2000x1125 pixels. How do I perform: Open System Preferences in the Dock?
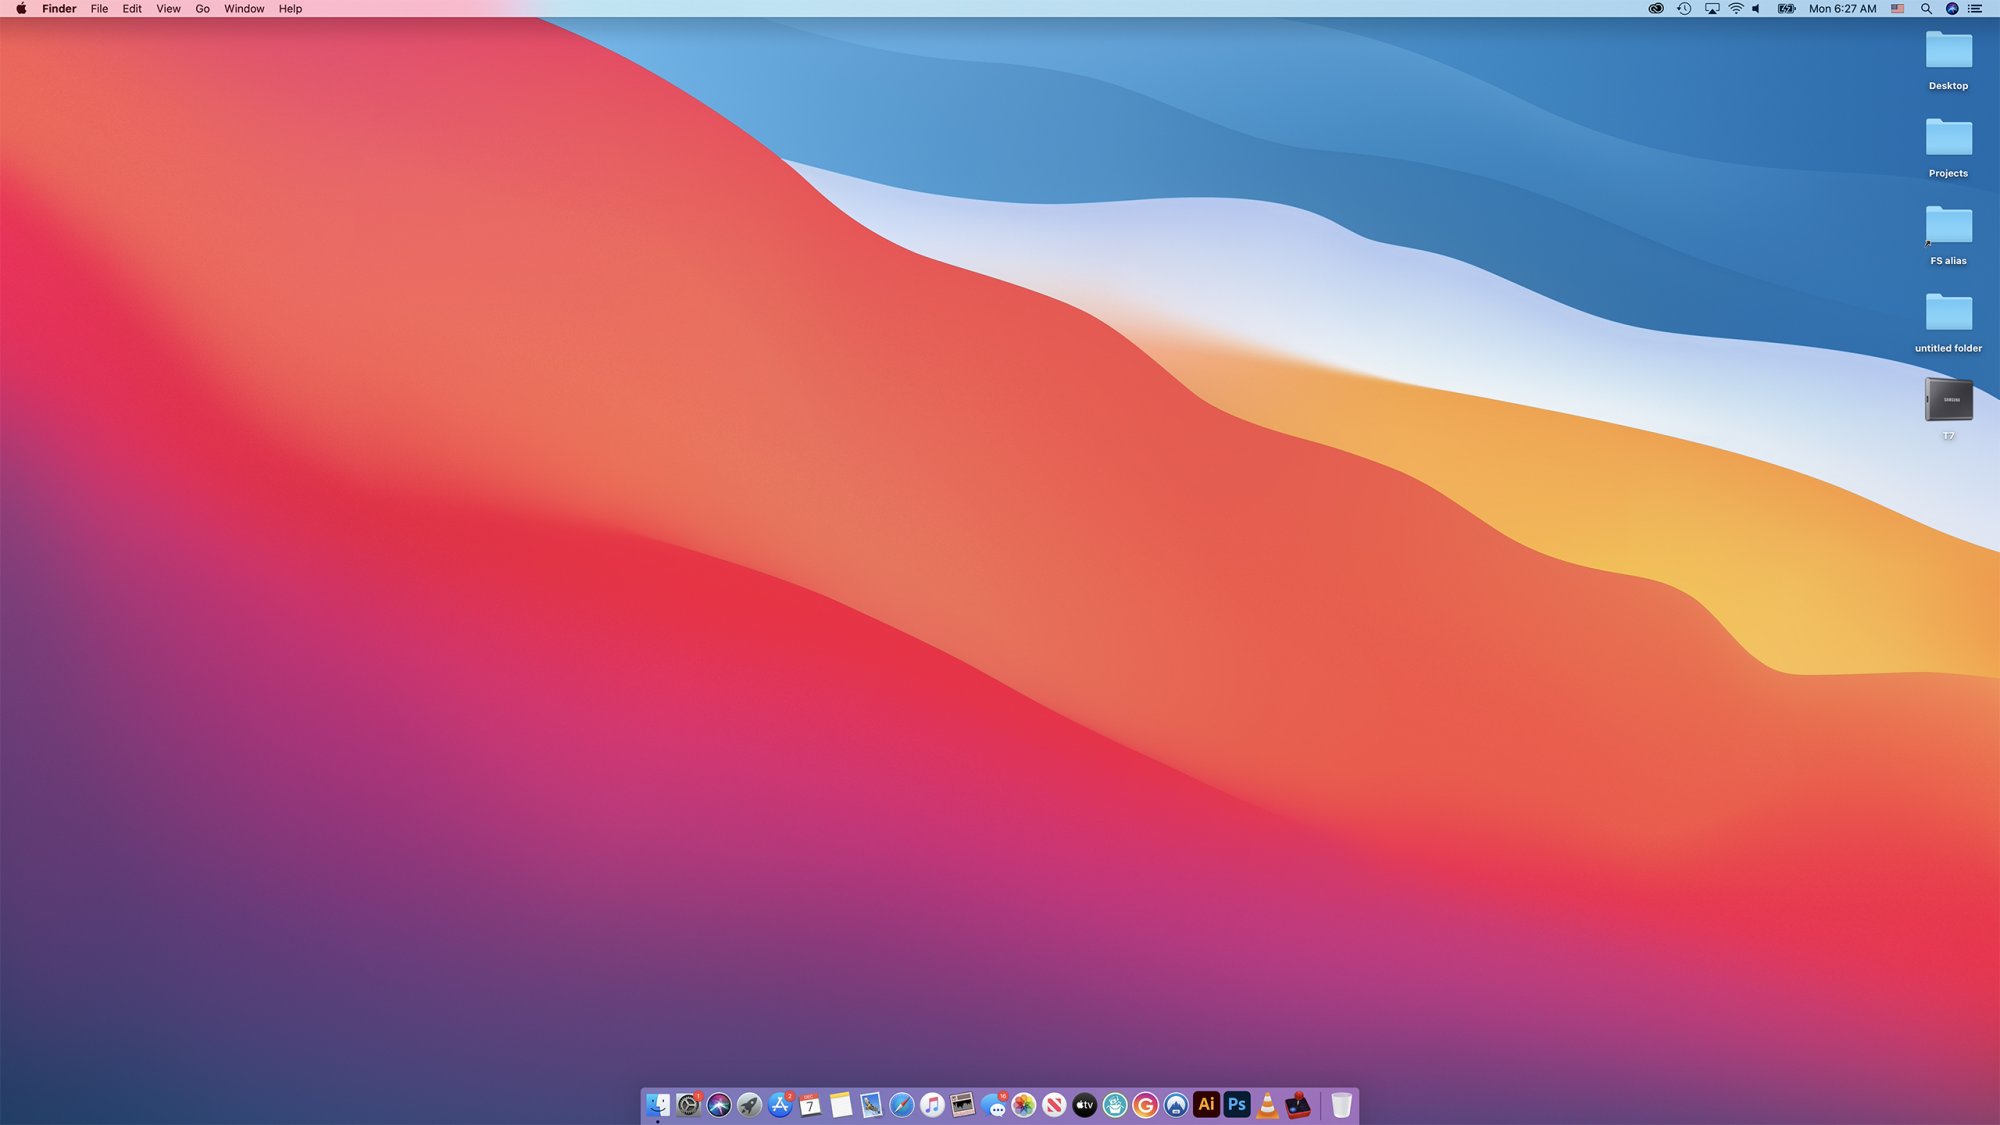point(688,1105)
